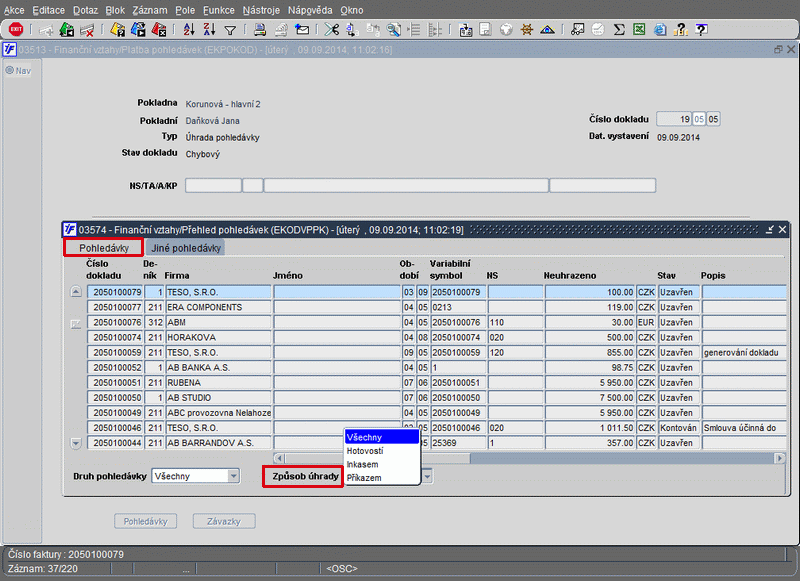Screen dimensions: 800x581
Task: Click the Závazky button in the background window
Action: tap(224, 521)
